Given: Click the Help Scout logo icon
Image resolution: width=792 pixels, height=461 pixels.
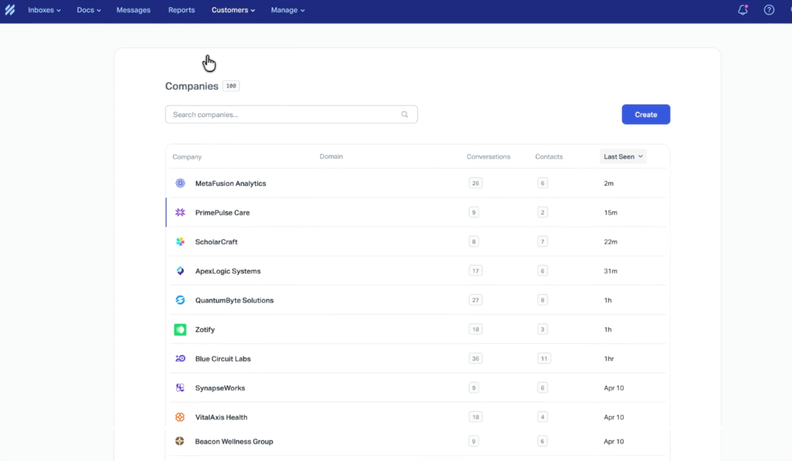Looking at the screenshot, I should [x=10, y=10].
